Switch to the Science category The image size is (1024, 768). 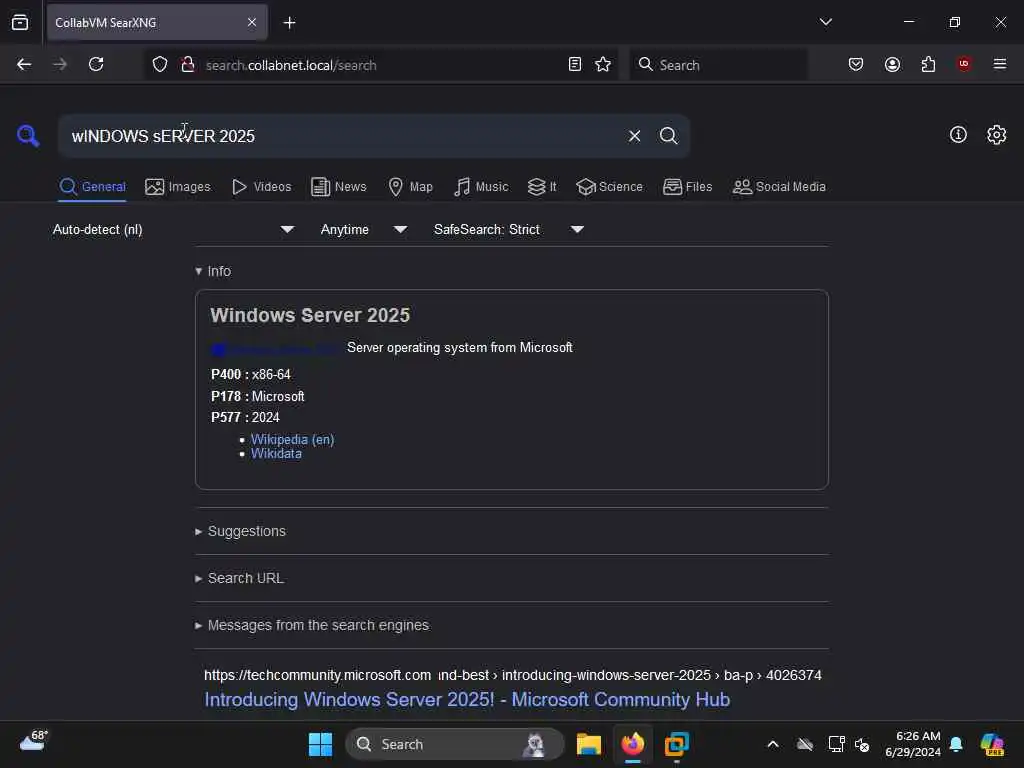pyautogui.click(x=609, y=187)
